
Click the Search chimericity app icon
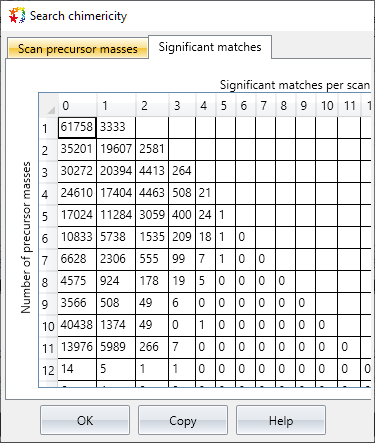(x=17, y=15)
